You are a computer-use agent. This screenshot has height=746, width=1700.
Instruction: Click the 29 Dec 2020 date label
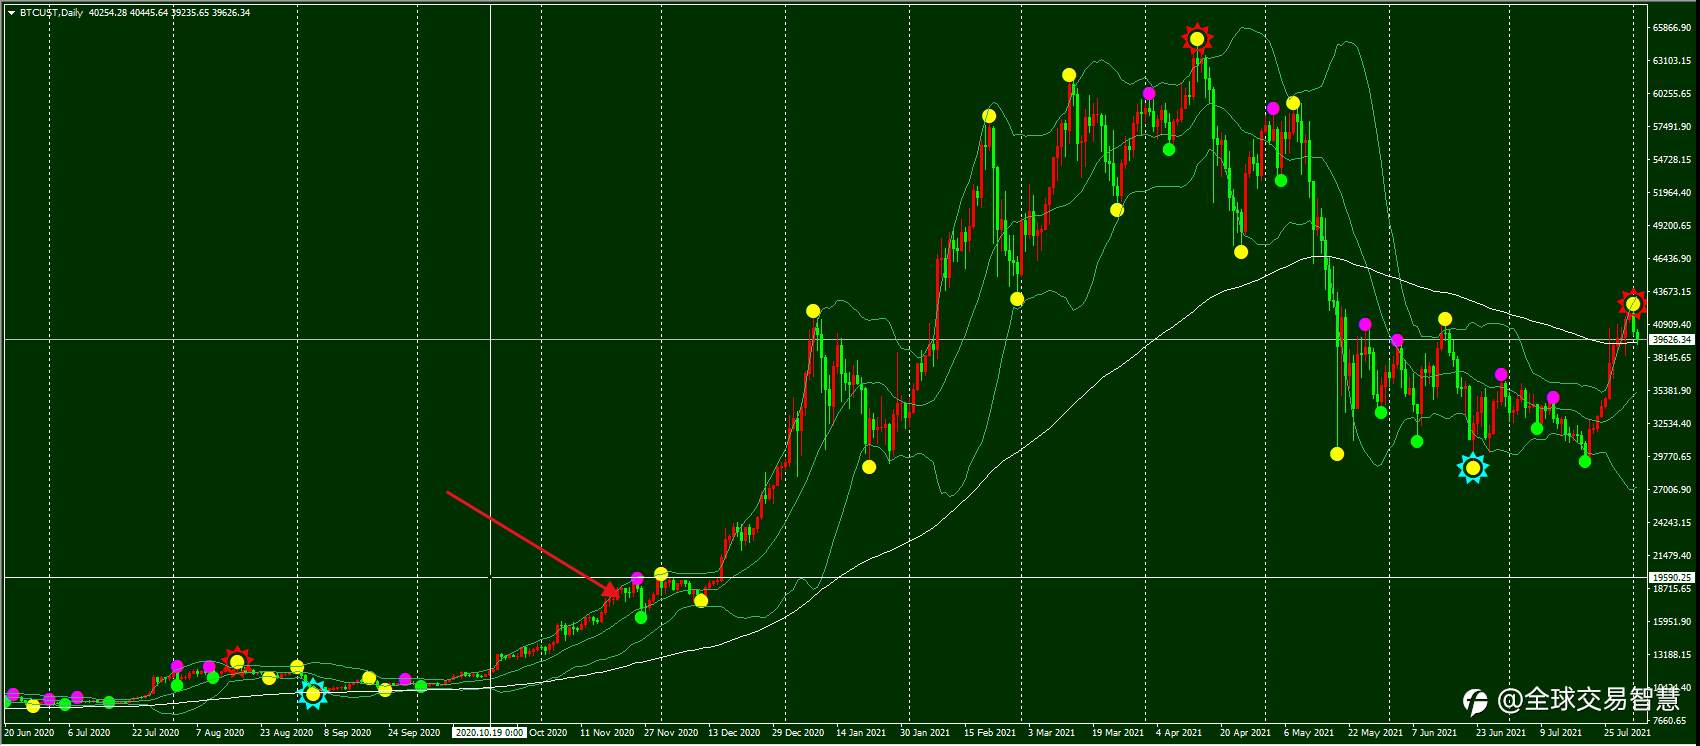[x=798, y=733]
